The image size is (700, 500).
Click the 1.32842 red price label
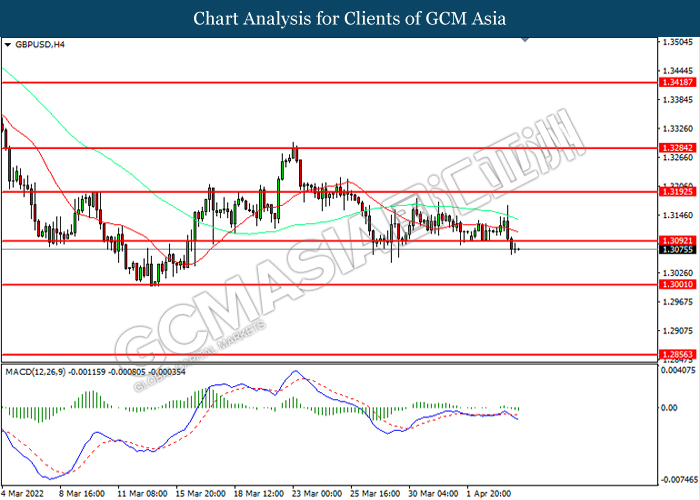pos(678,148)
